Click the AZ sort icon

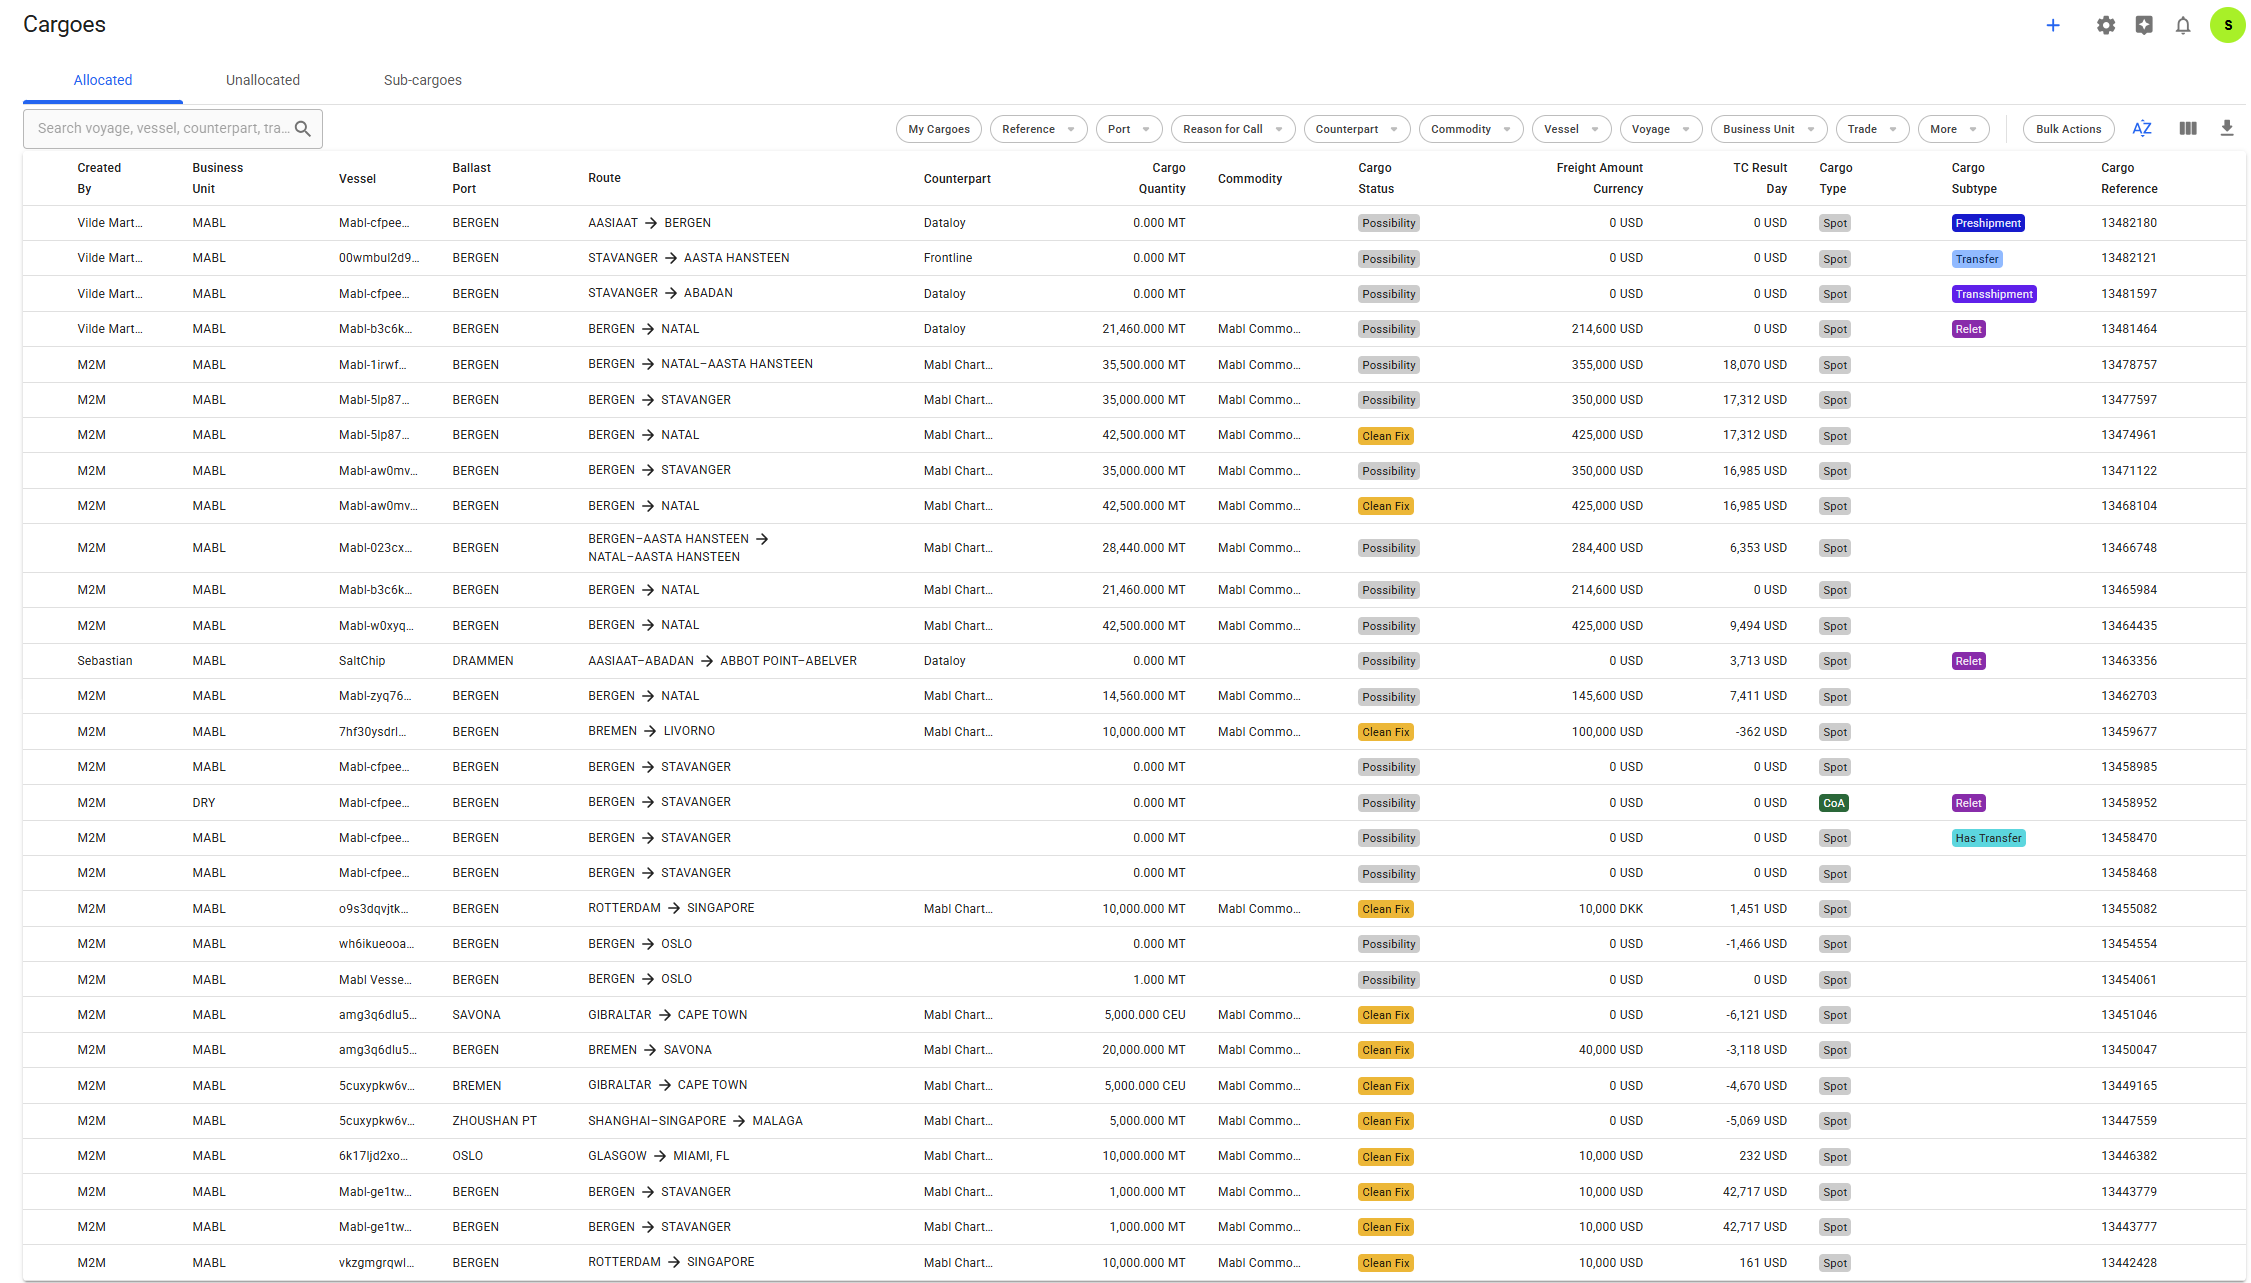click(x=2141, y=129)
